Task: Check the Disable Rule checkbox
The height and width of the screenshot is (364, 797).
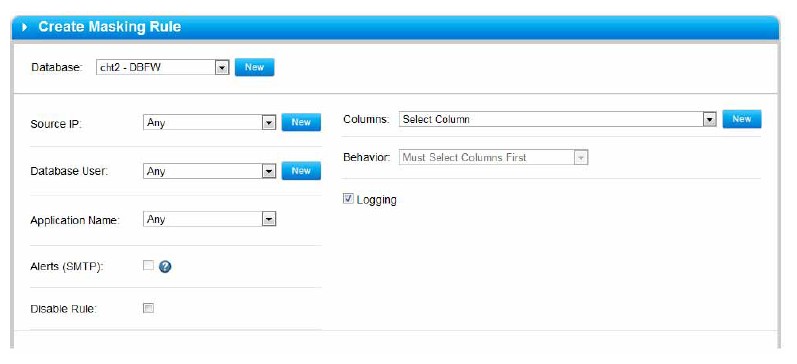Action: 148,308
